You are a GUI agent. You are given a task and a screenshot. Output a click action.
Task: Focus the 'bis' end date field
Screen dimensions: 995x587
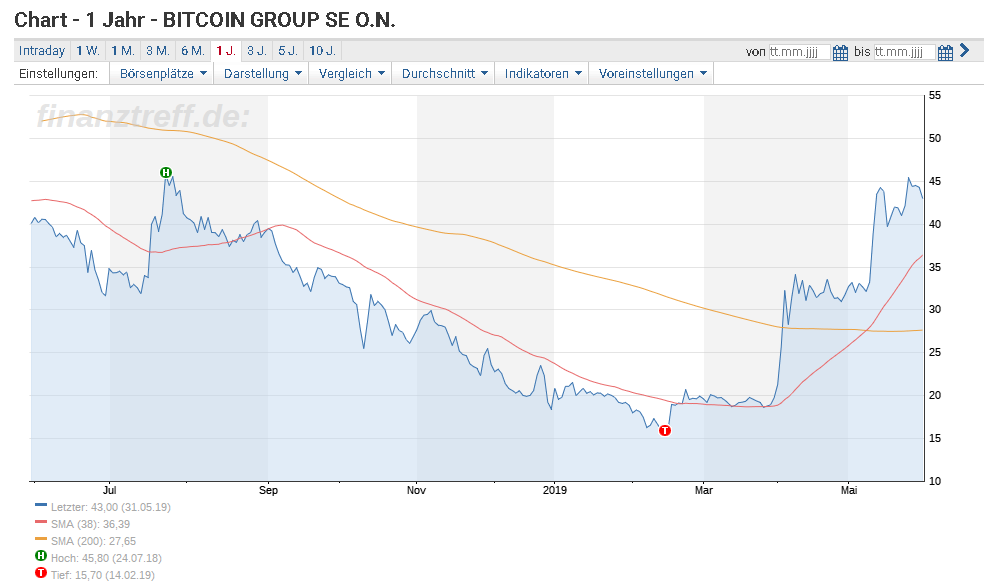click(x=904, y=52)
